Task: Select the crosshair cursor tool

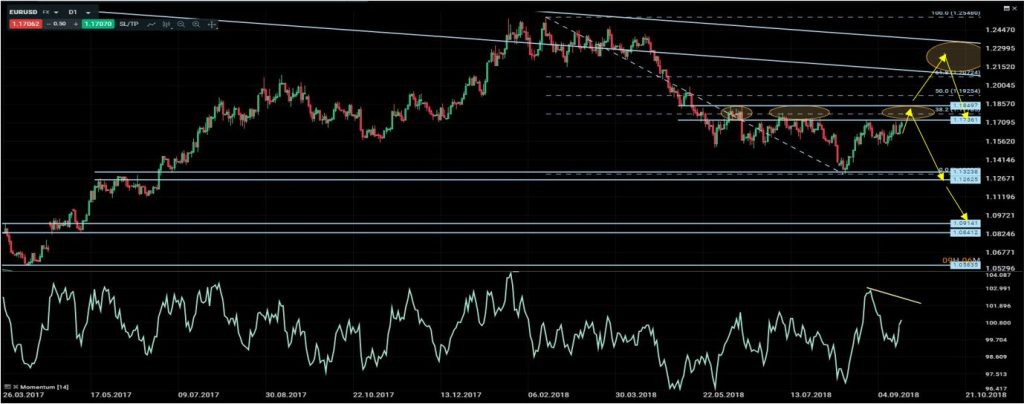Action: (x=212, y=25)
